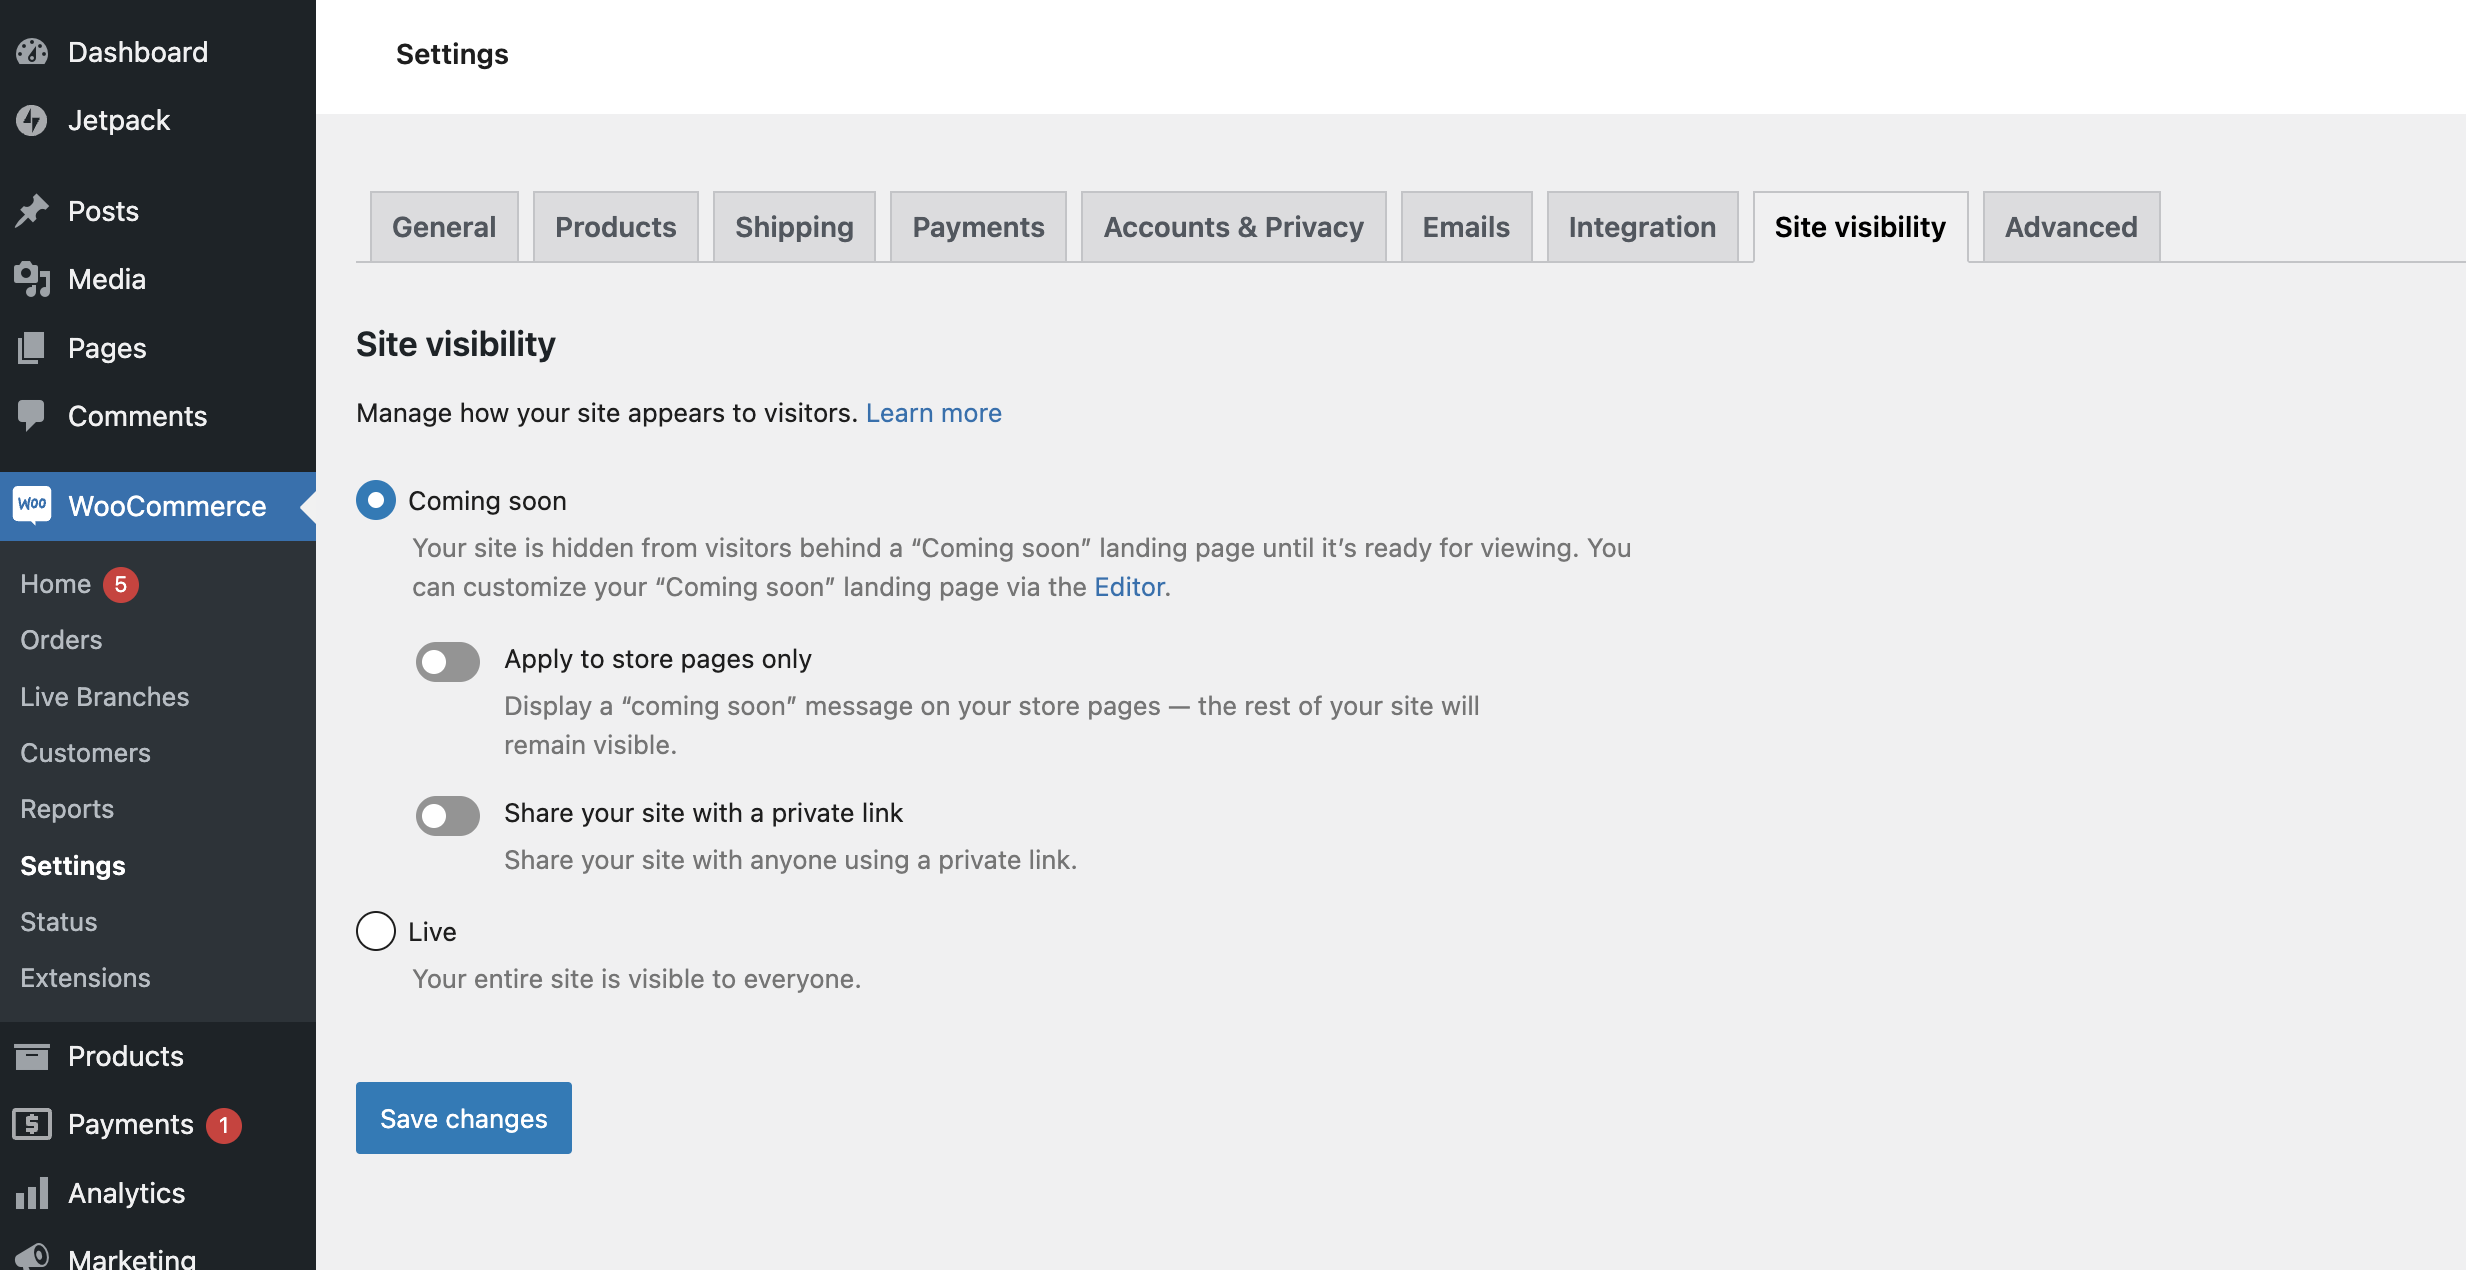Open Comments via its speech bubble icon
The width and height of the screenshot is (2466, 1270).
[x=32, y=415]
